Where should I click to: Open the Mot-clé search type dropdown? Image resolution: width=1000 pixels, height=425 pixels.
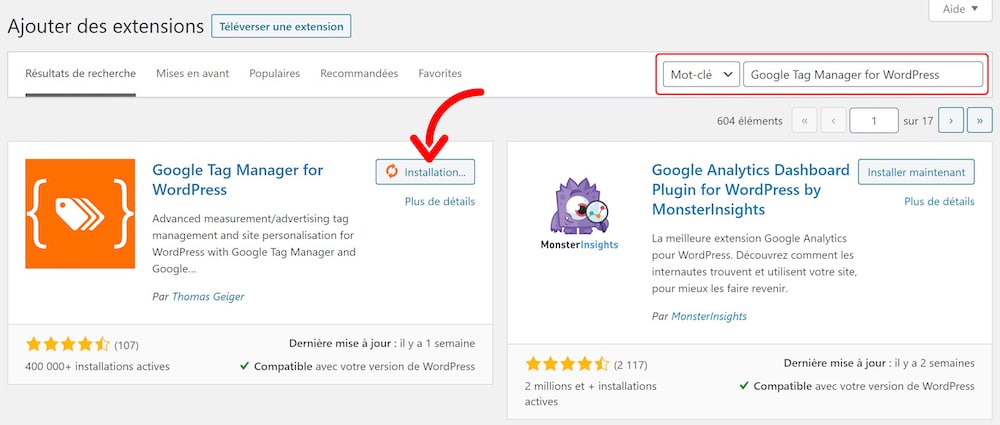pyautogui.click(x=700, y=75)
